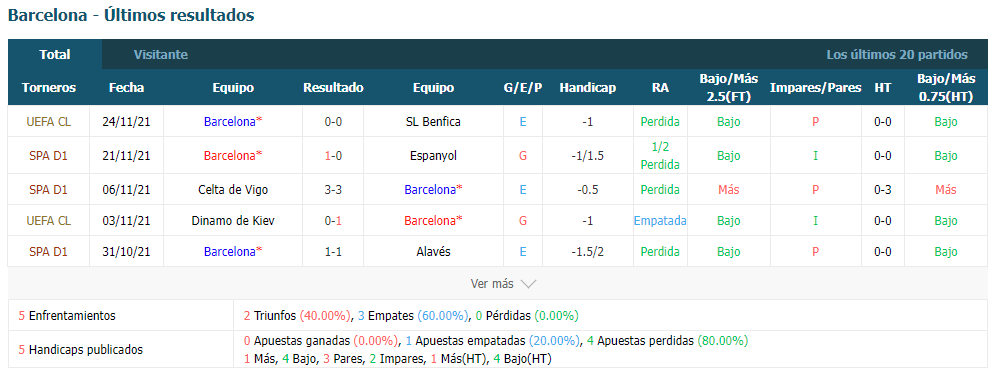Select UEFA CL tournament in 24/11/21 row
This screenshot has height=377, width=996.
48,122
